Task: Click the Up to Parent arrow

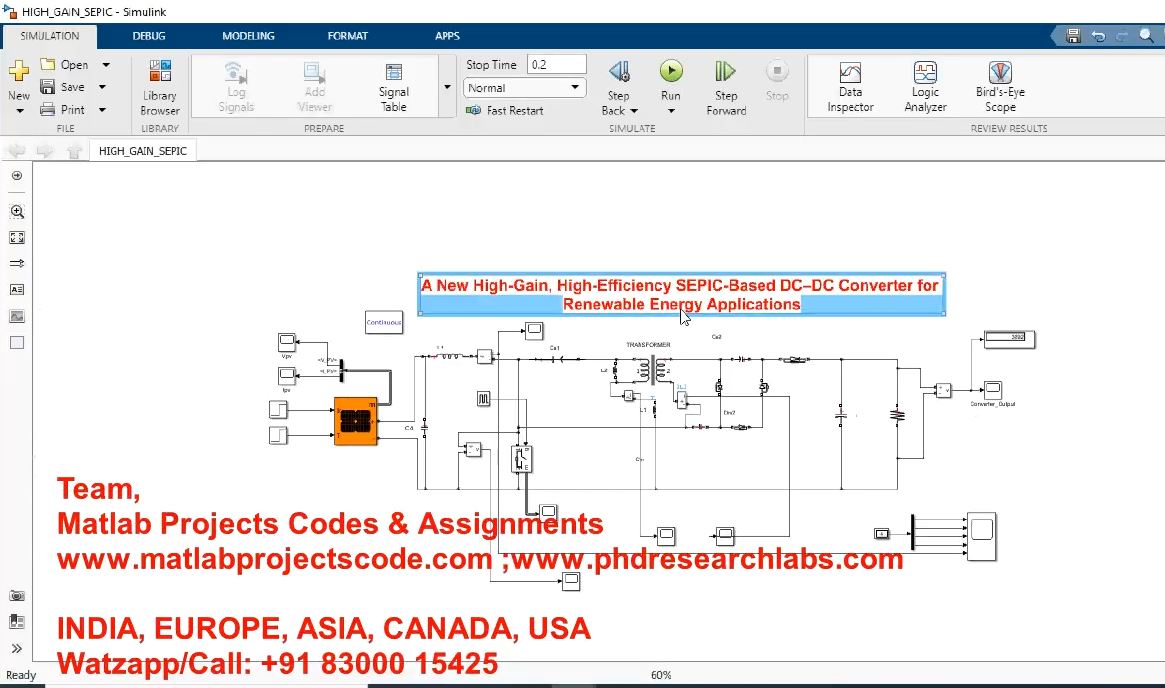Action: click(x=74, y=151)
